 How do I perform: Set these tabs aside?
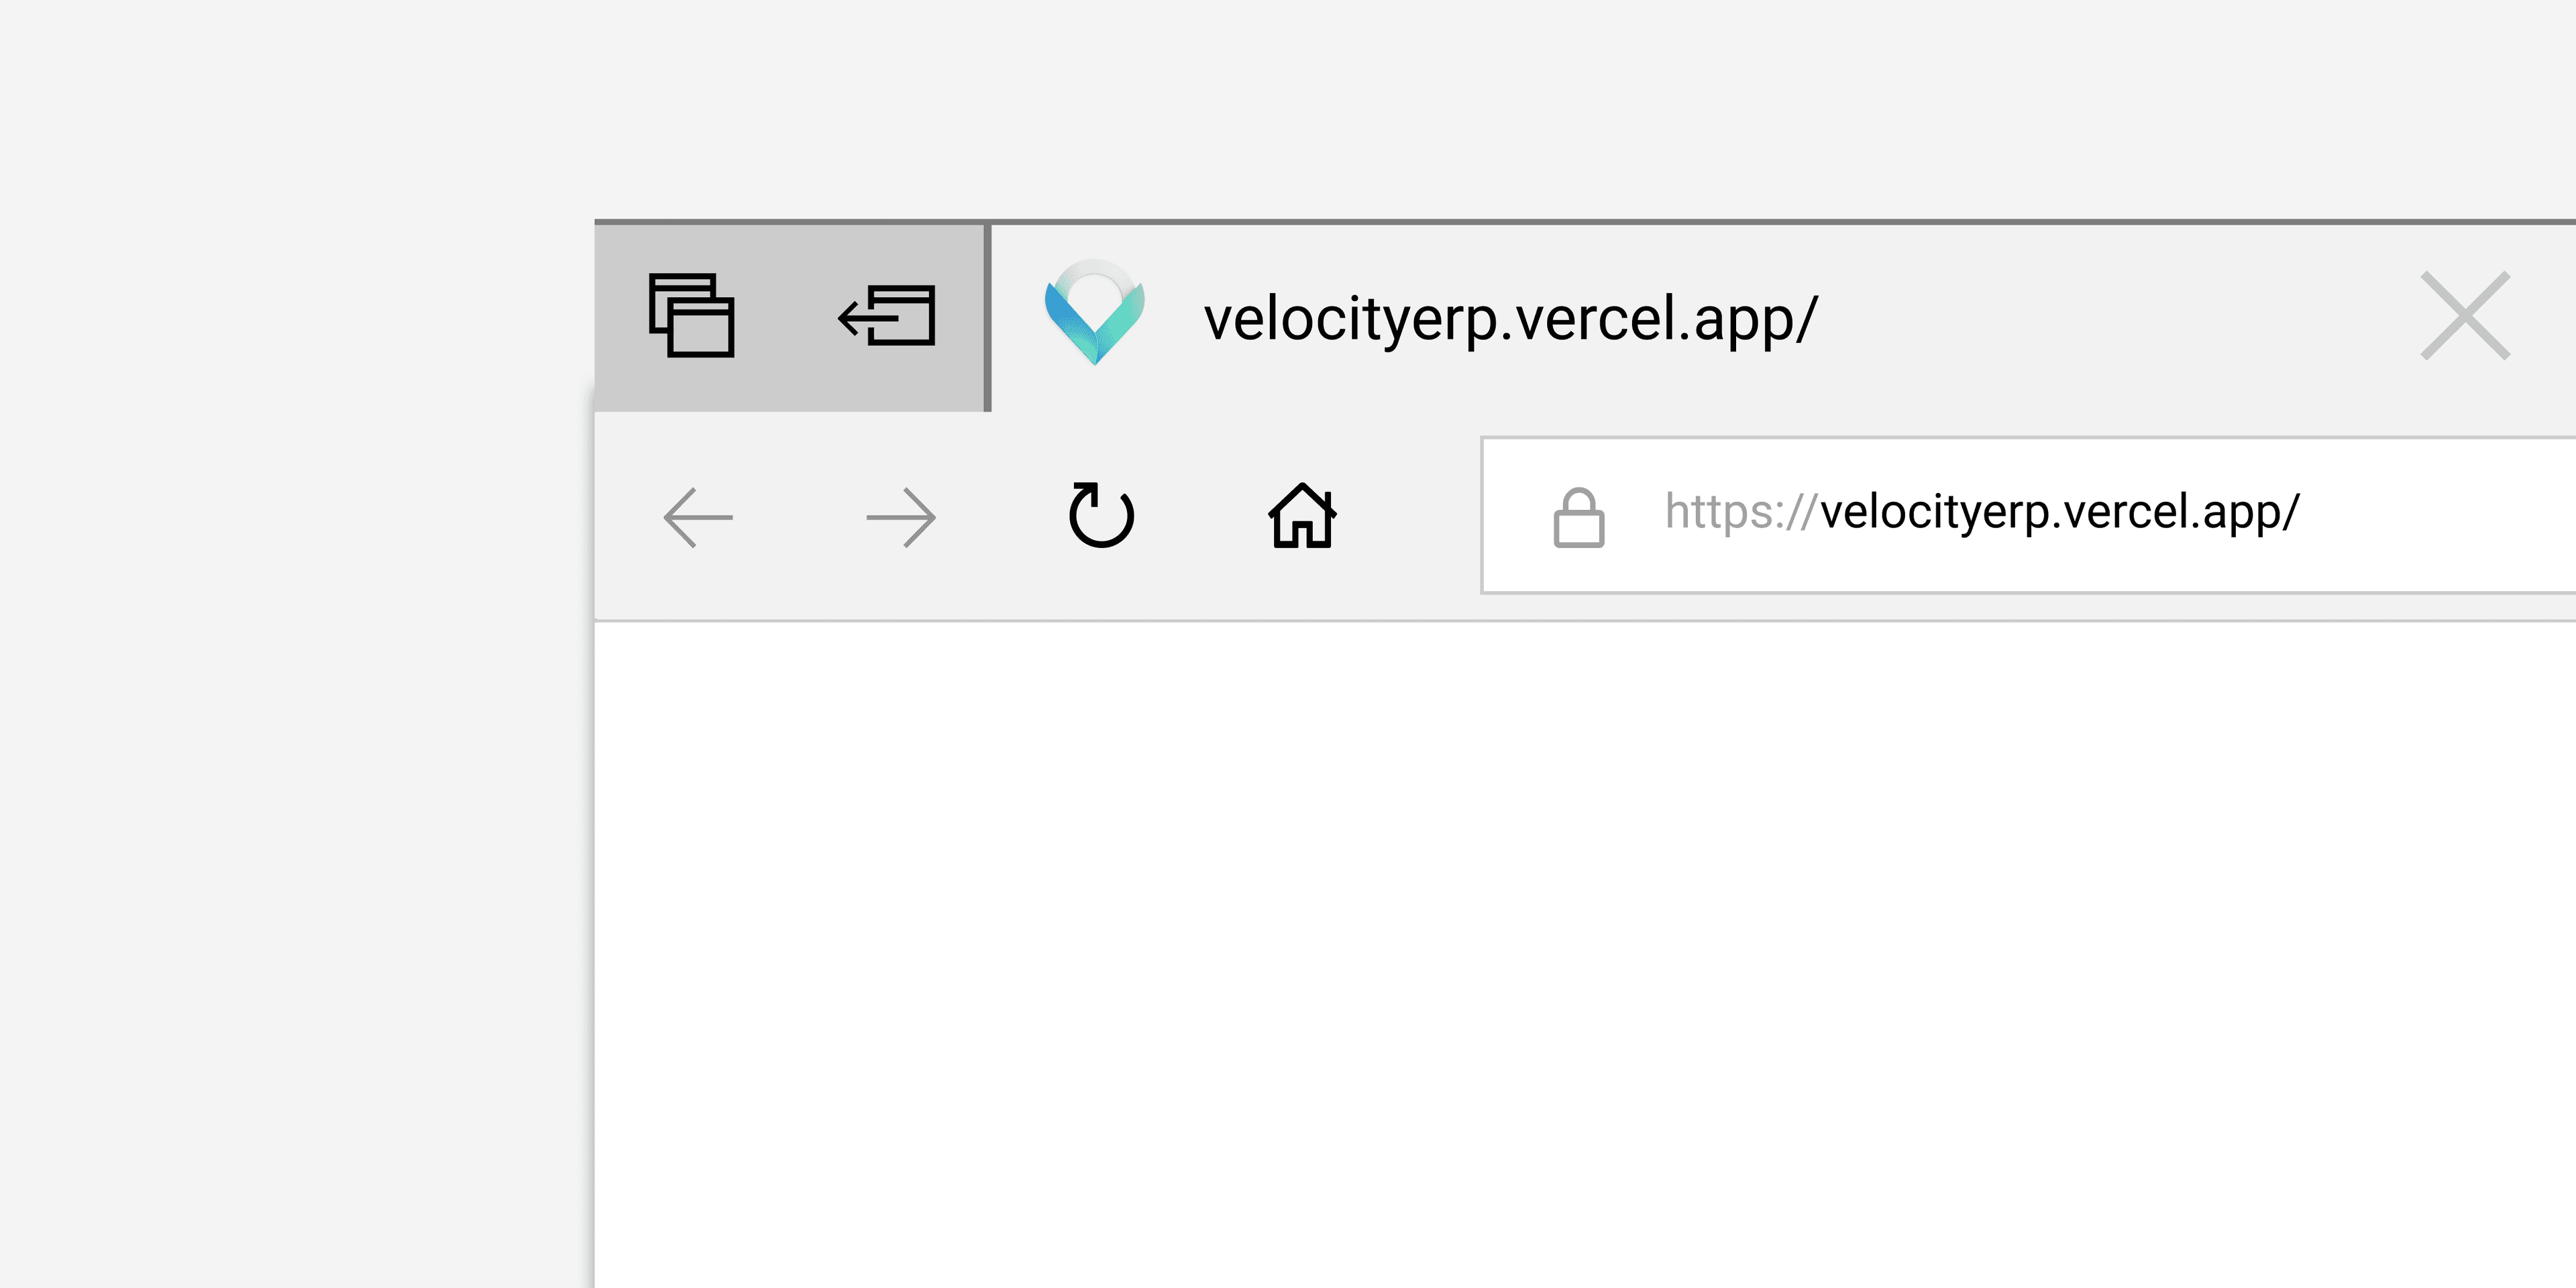(887, 316)
